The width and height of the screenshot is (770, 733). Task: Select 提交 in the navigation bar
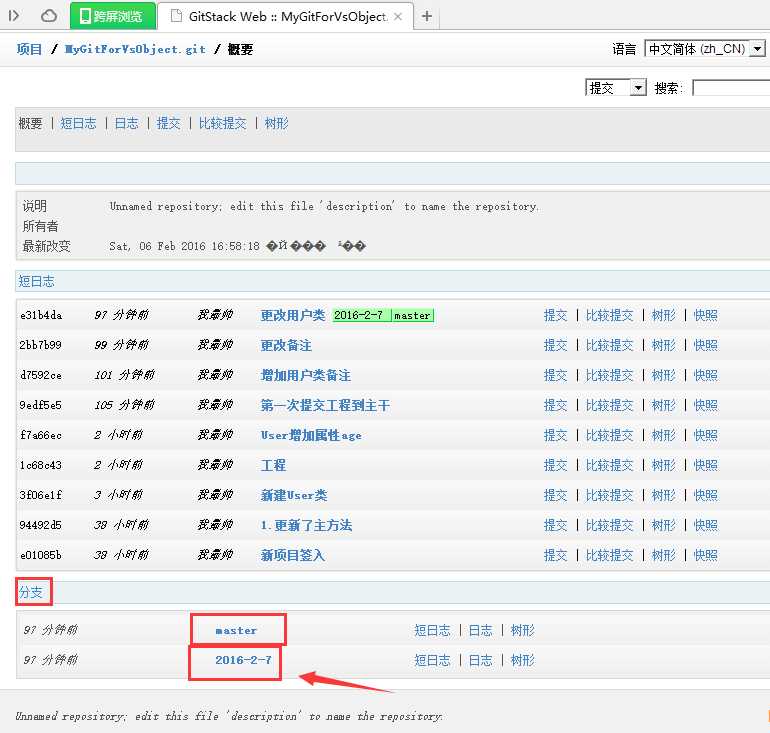click(x=168, y=123)
